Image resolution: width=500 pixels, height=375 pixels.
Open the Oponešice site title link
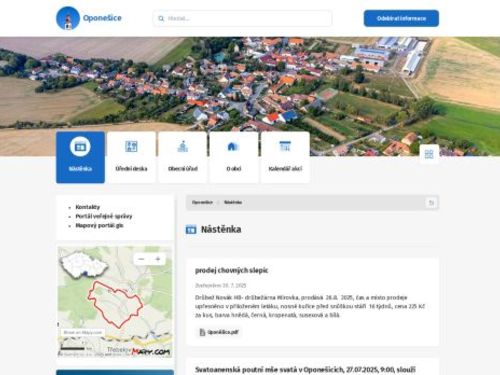tap(102, 18)
